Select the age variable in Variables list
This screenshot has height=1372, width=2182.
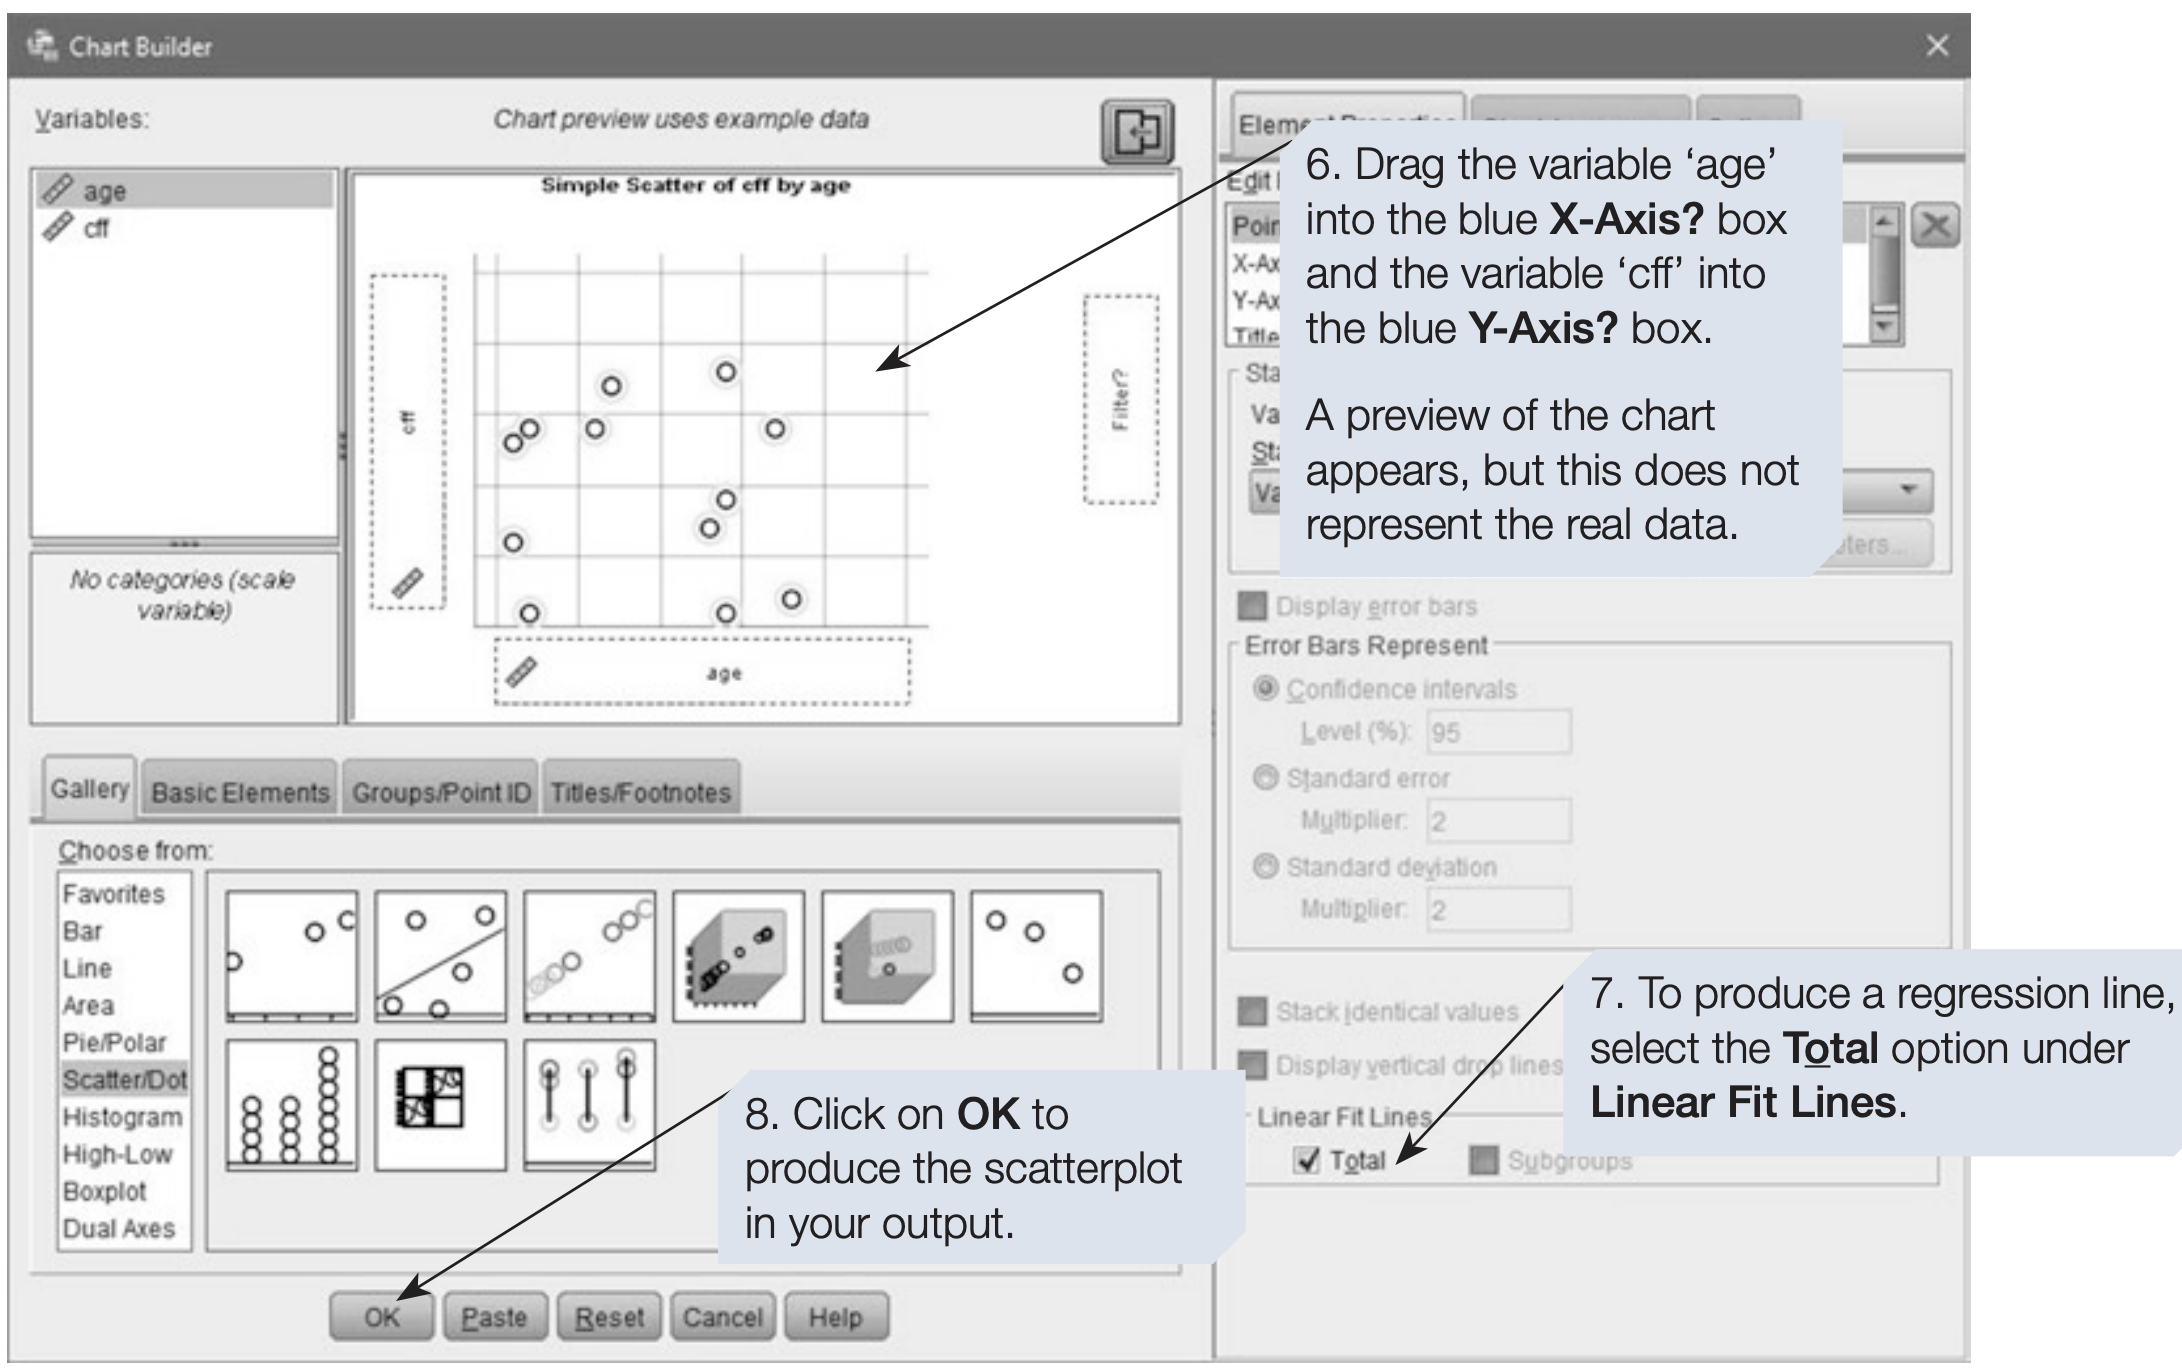[x=104, y=190]
